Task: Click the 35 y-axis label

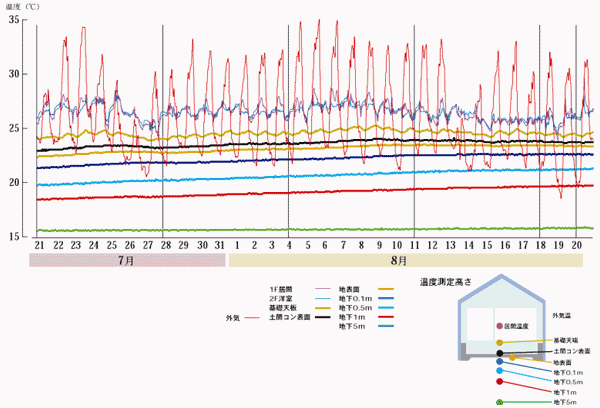Action: click(x=14, y=20)
